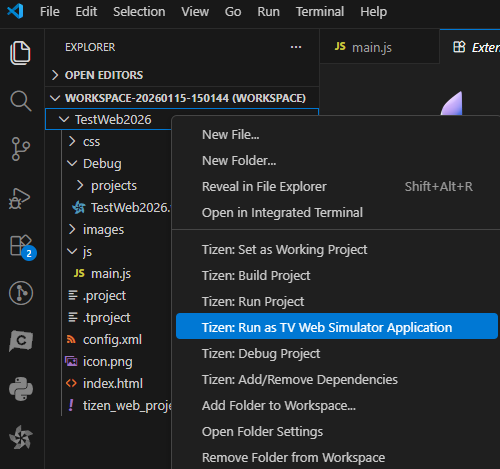Image resolution: width=500 pixels, height=469 pixels.
Task: Click the config.xml feed icon
Action: [x=71, y=339]
